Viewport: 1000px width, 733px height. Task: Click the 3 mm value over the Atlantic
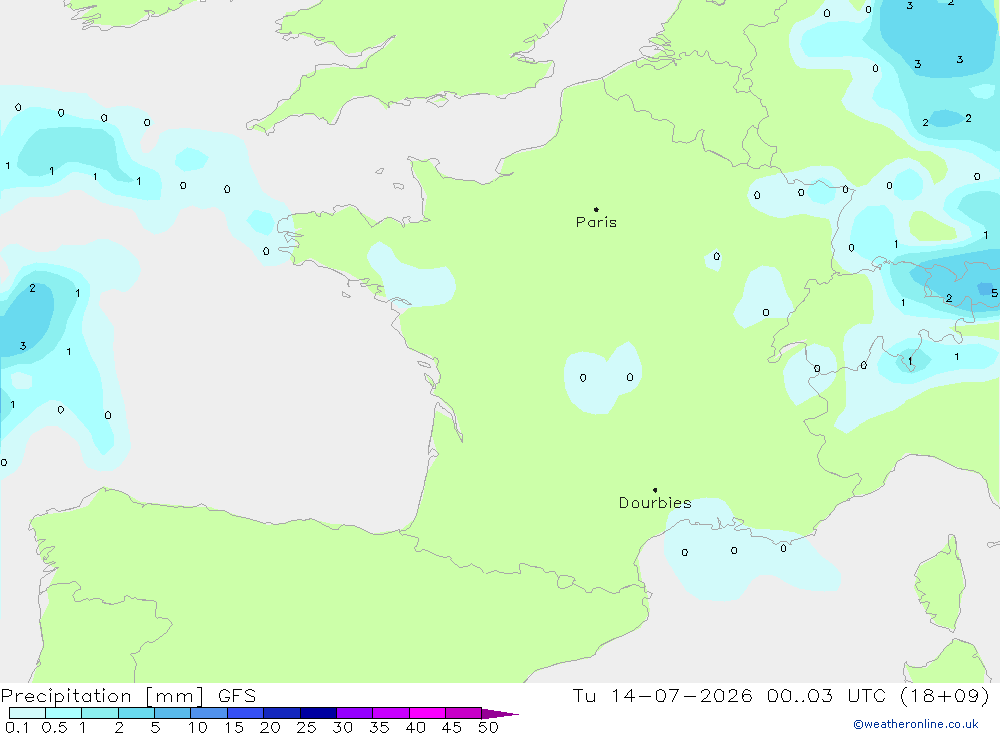[x=23, y=346]
